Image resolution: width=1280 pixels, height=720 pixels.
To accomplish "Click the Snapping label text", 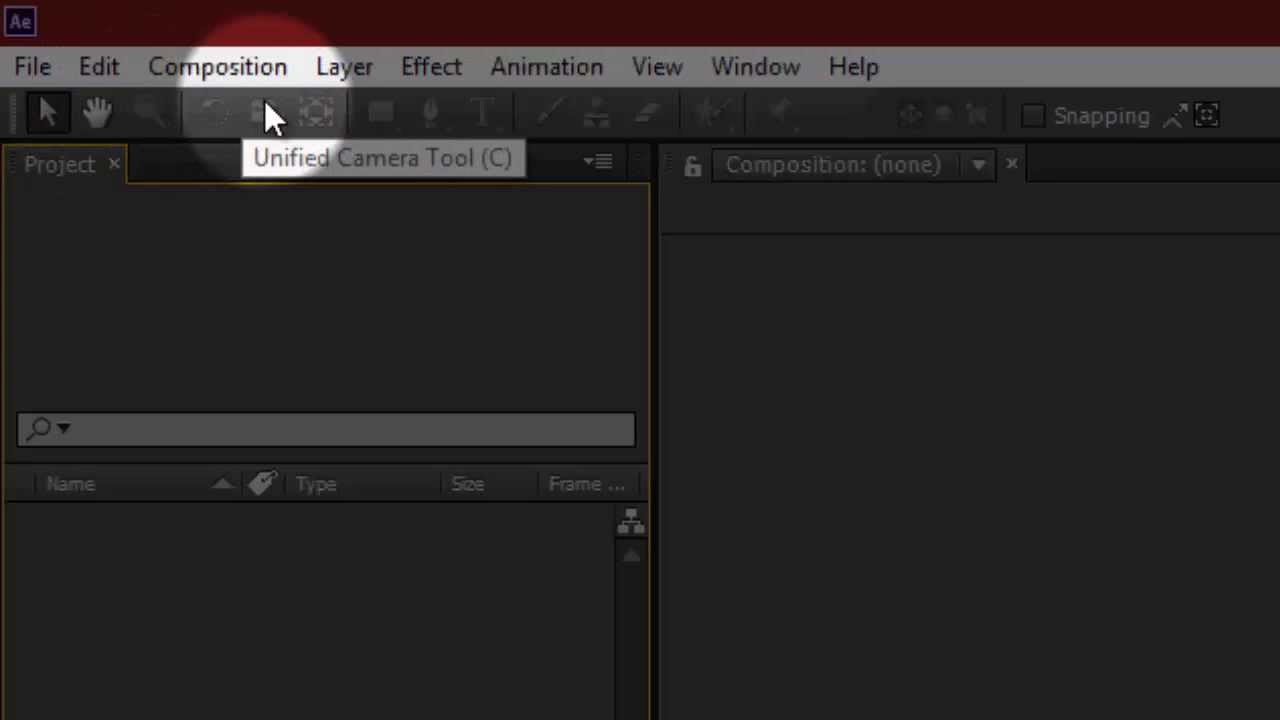I will point(1102,116).
